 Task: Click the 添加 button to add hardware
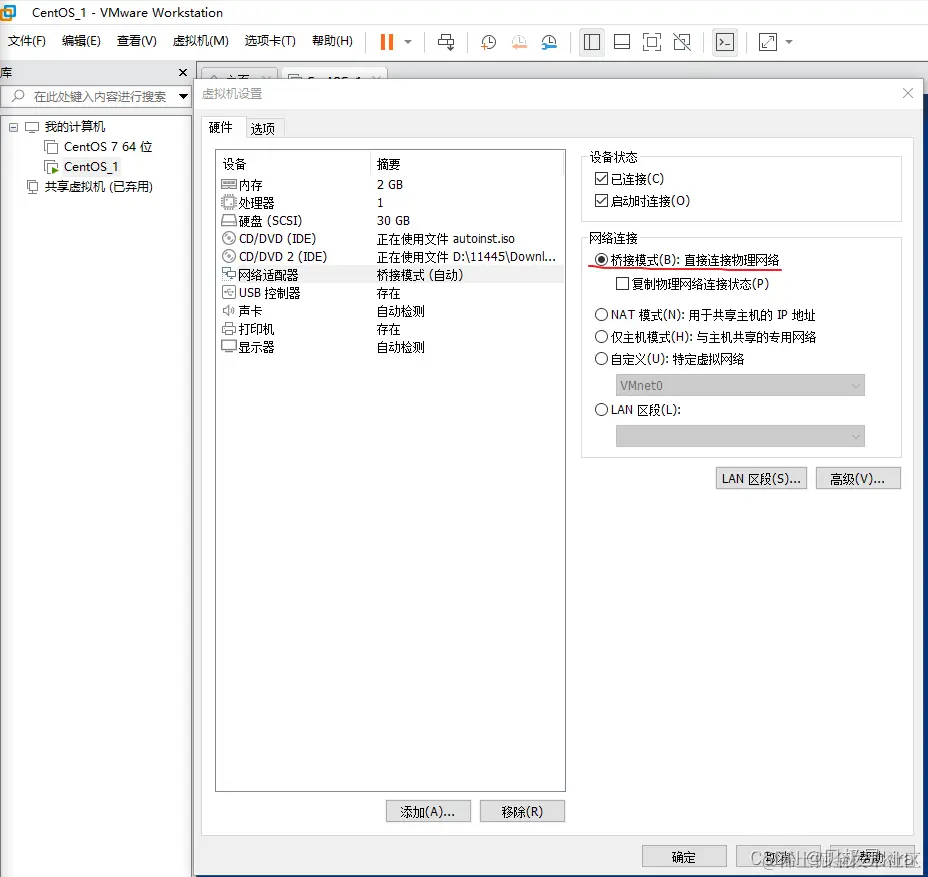(x=428, y=811)
